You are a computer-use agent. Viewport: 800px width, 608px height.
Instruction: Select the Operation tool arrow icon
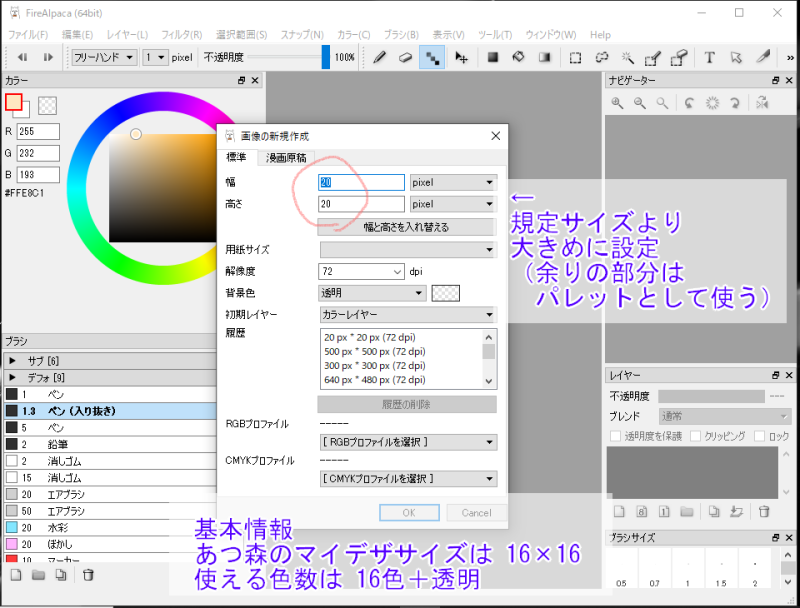click(x=736, y=58)
